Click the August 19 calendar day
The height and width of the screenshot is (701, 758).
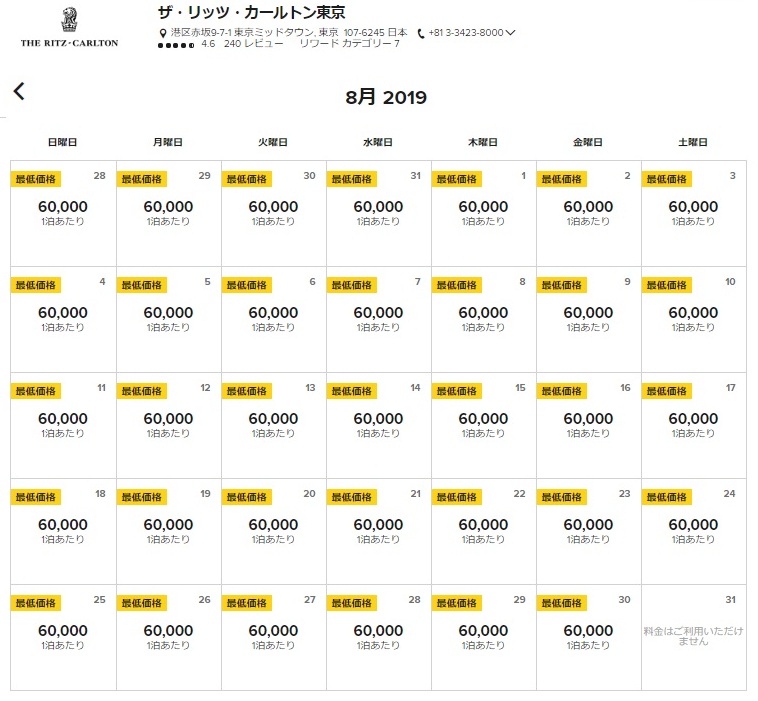pyautogui.click(x=169, y=531)
